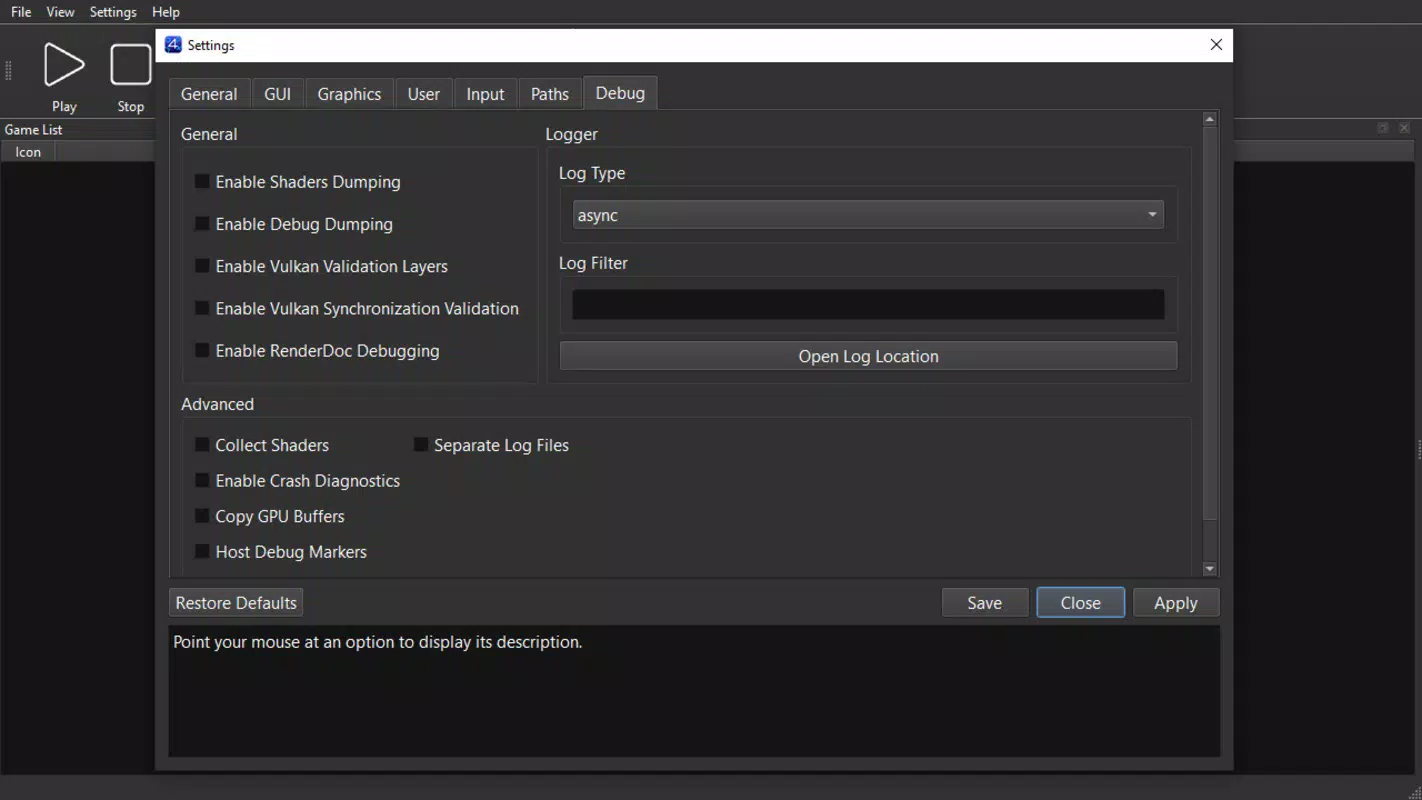Viewport: 1422px width, 800px height.
Task: Check Copy GPU Buffers
Action: (202, 516)
